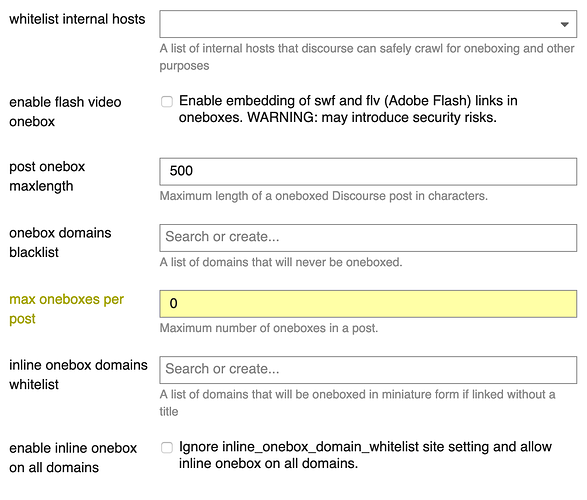Click the 'max oneboxes per post' label
The image size is (587, 500).
point(66,309)
